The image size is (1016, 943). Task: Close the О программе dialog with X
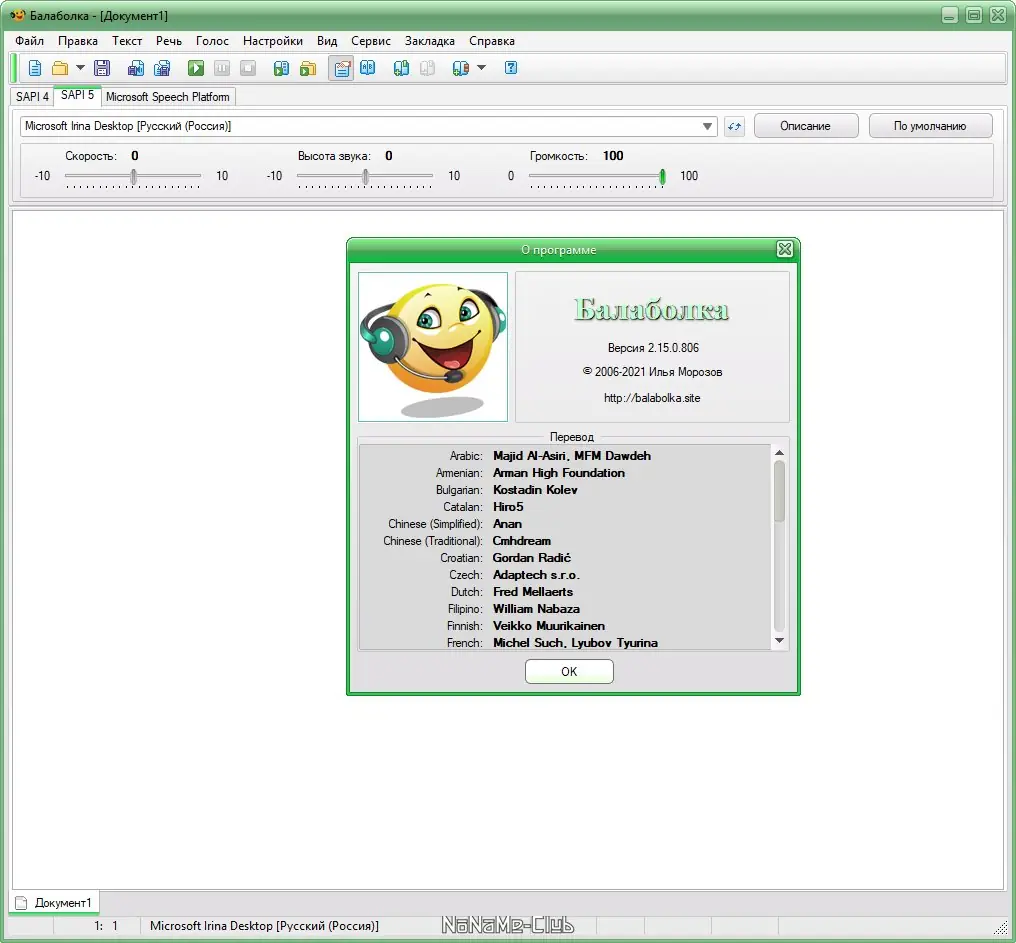coord(785,249)
